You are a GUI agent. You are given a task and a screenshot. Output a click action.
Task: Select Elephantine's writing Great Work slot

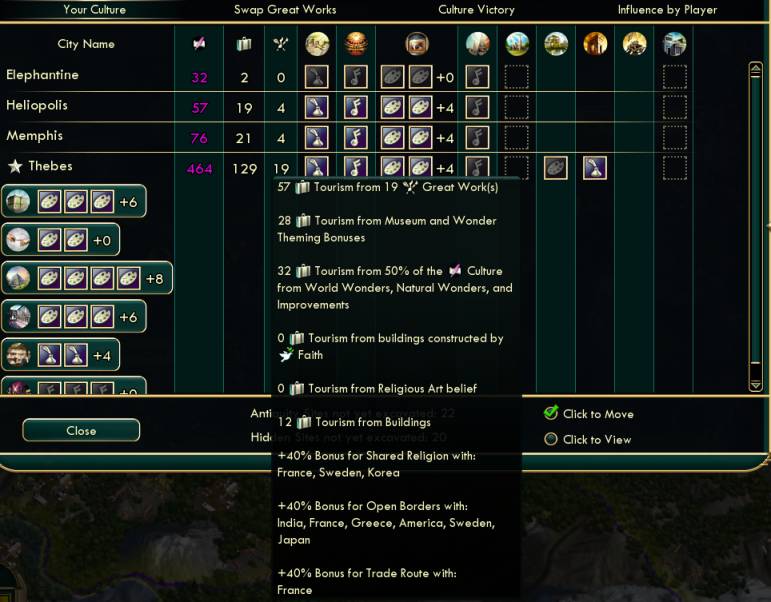[x=317, y=77]
